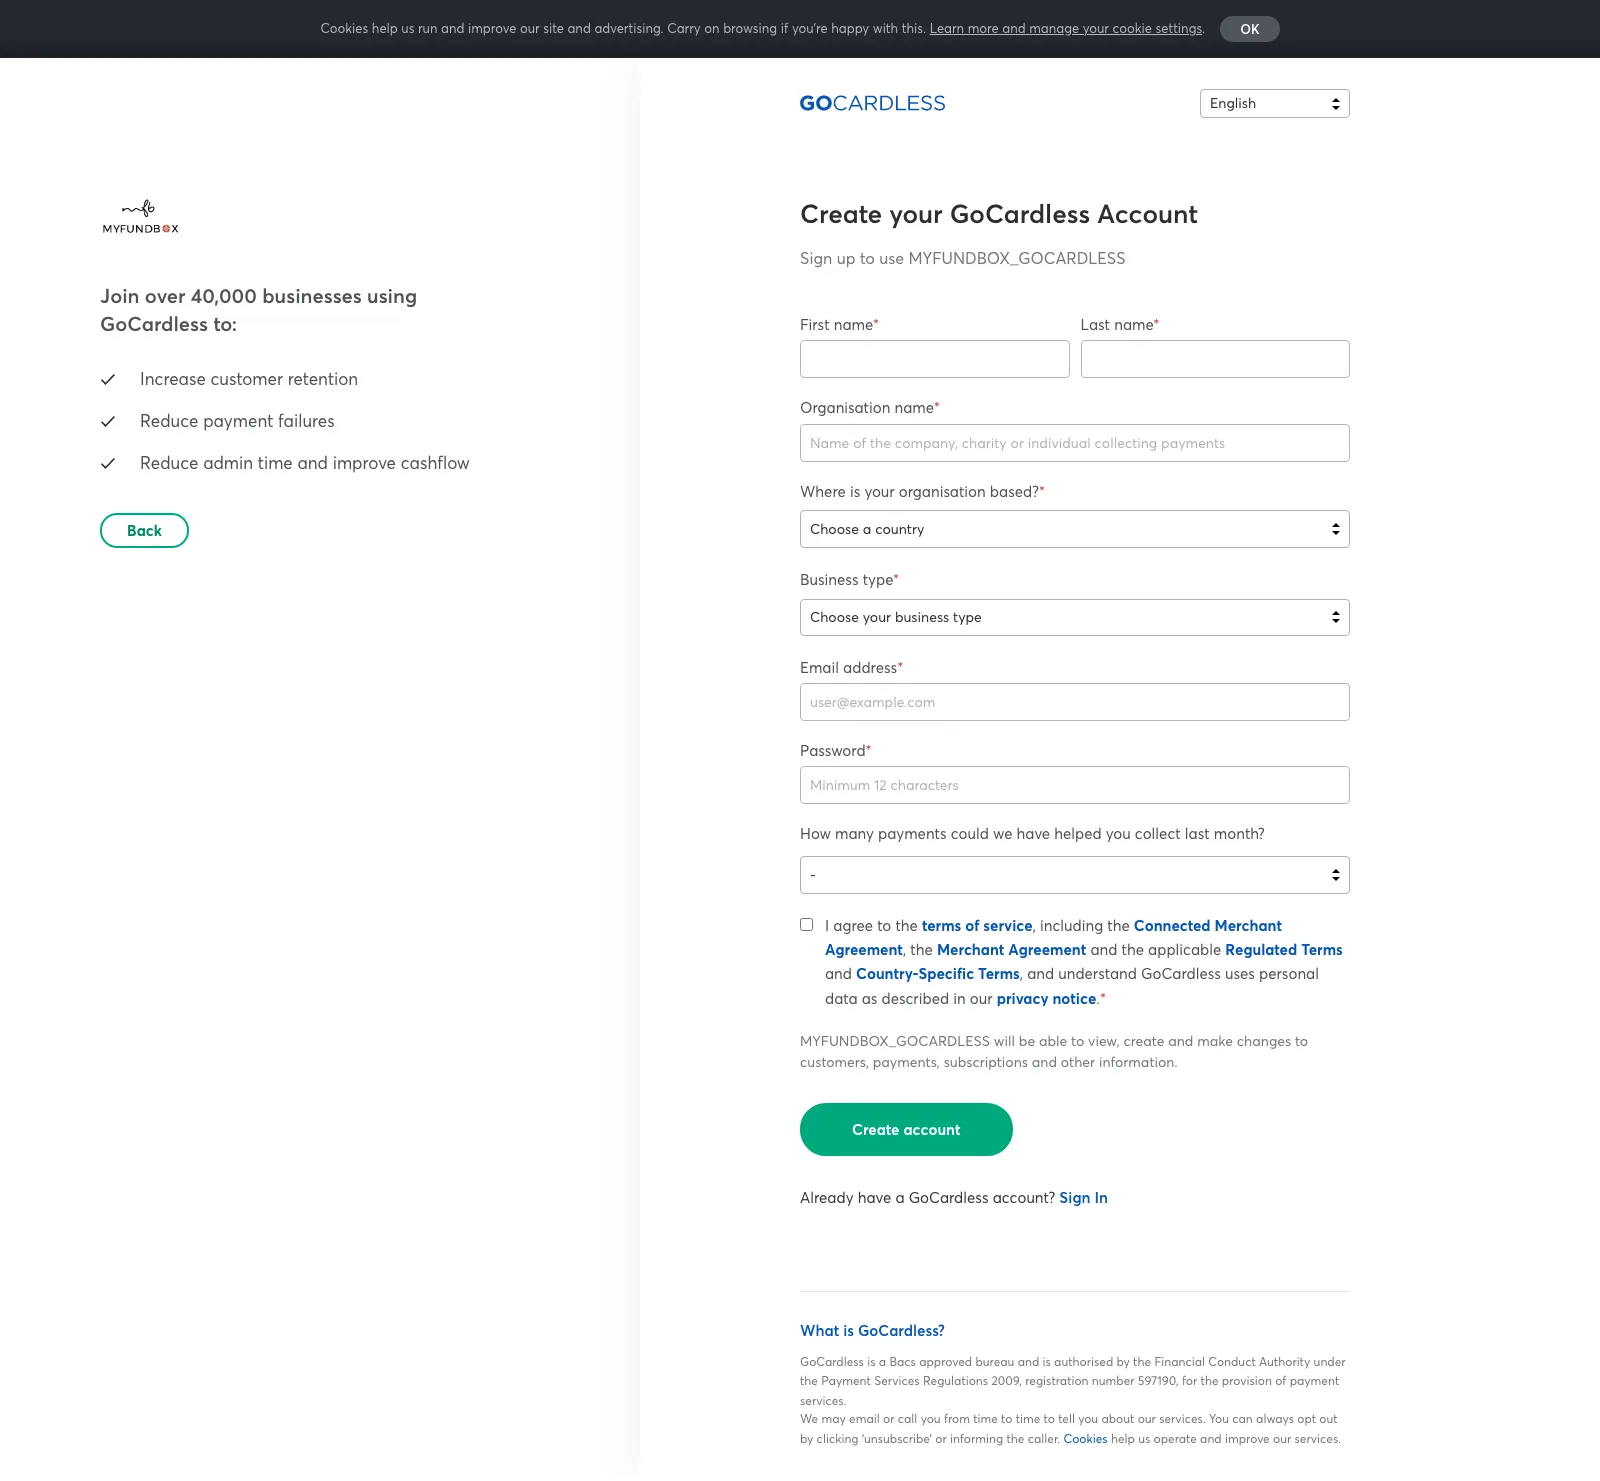Open the Sign In link
Image resolution: width=1600 pixels, height=1481 pixels.
(1083, 1197)
